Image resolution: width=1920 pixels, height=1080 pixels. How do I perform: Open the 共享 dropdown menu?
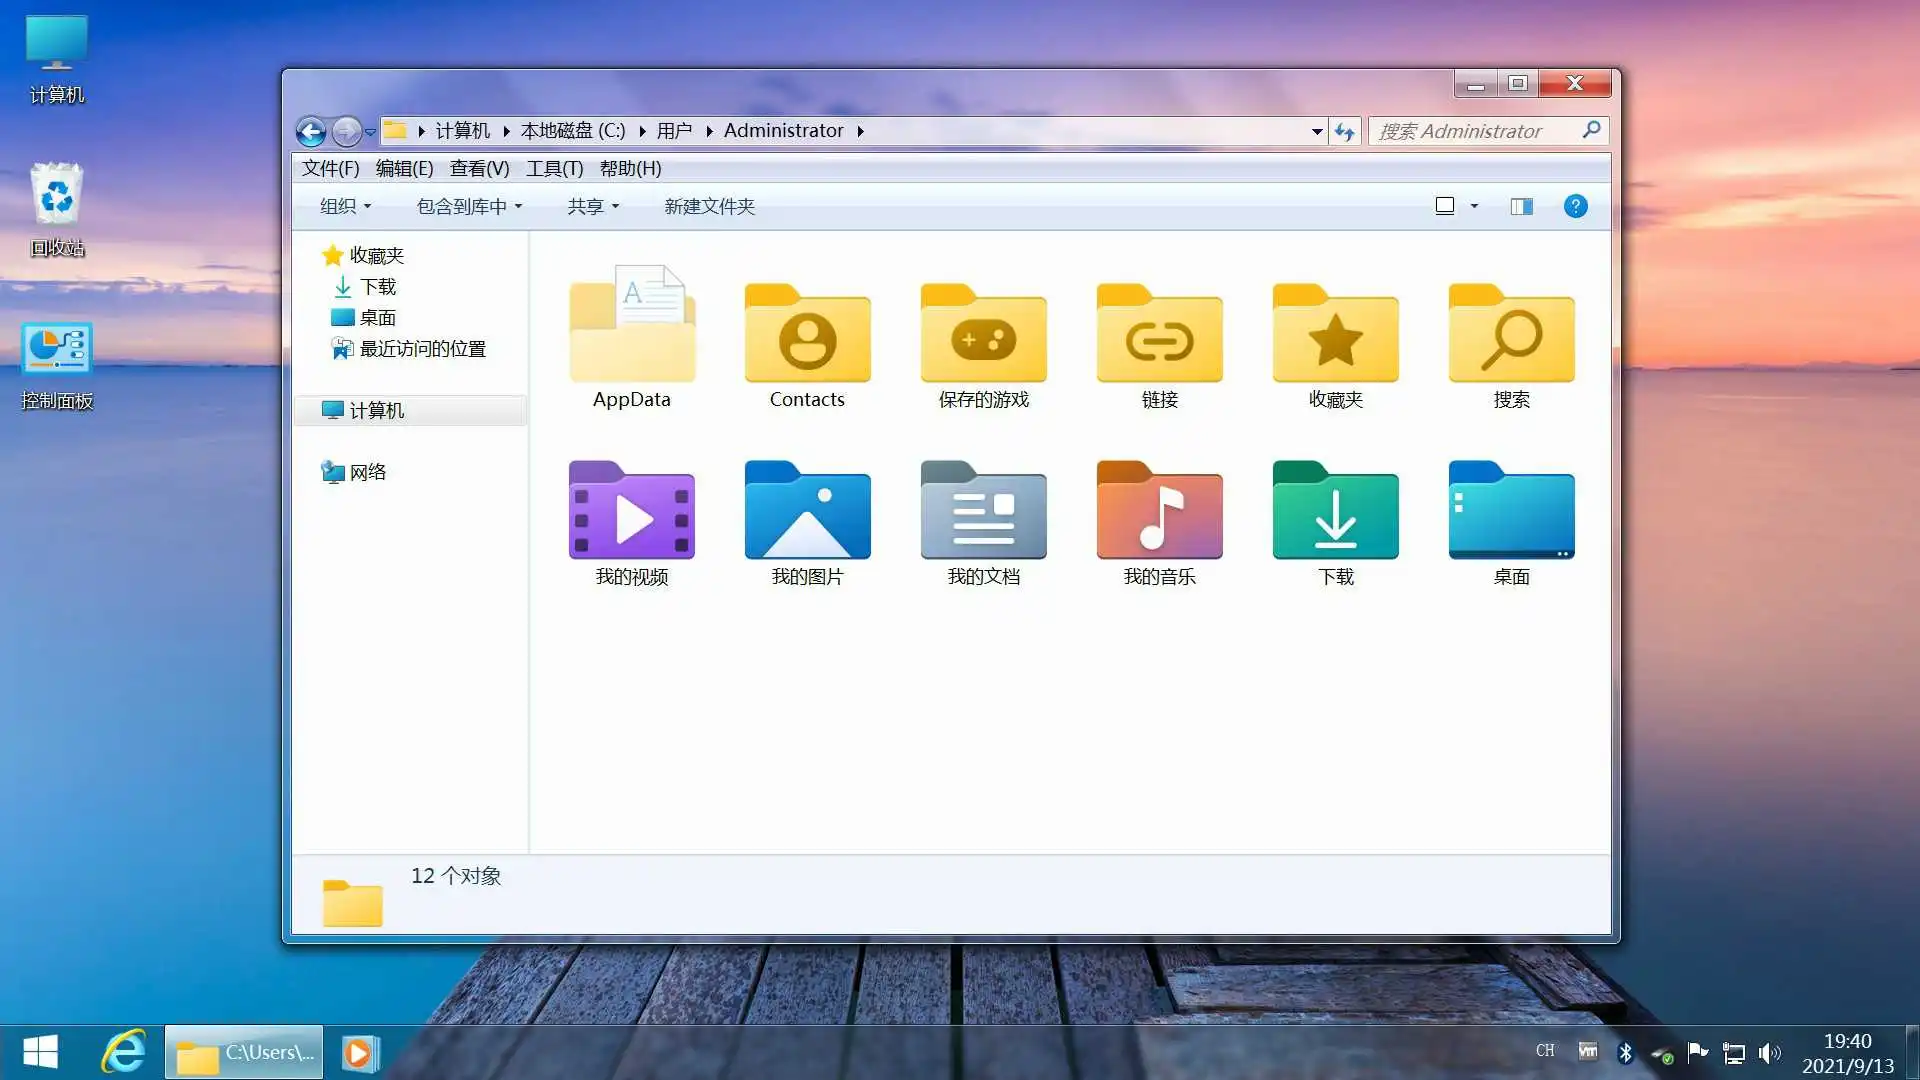[x=592, y=206]
